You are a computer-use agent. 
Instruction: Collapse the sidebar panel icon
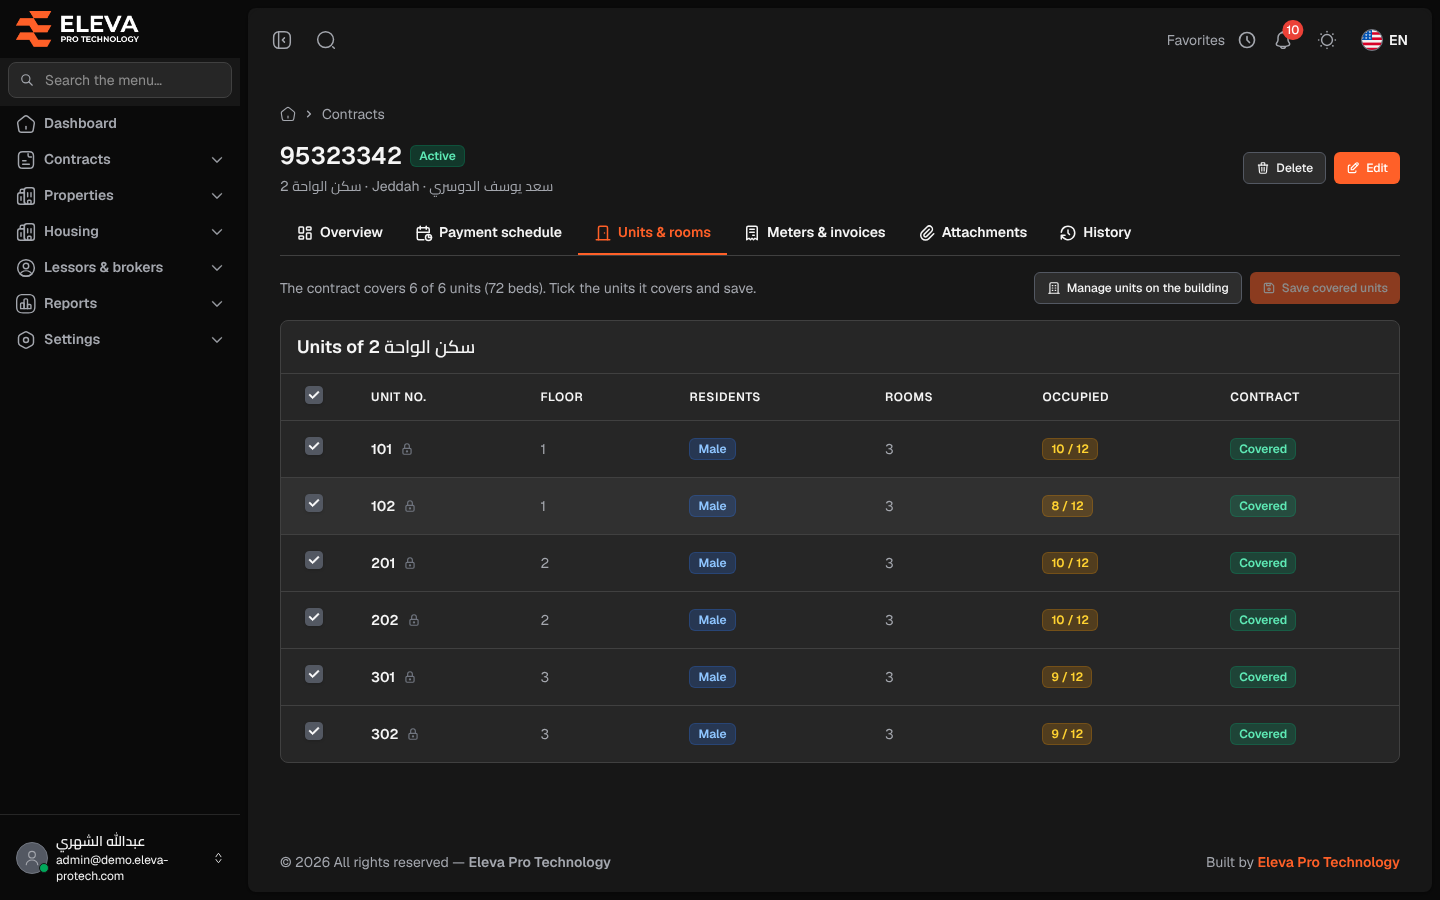coord(282,40)
